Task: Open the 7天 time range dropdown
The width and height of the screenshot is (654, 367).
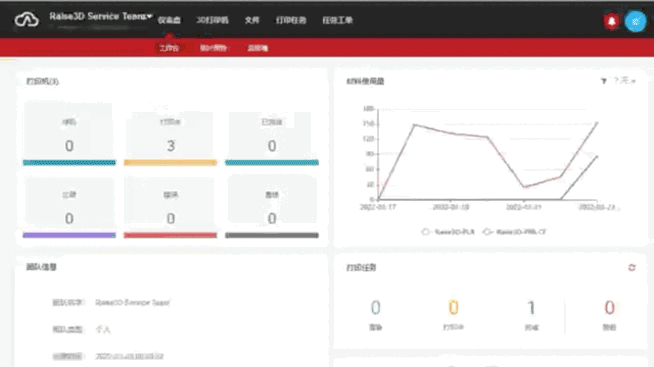Action: [x=624, y=80]
